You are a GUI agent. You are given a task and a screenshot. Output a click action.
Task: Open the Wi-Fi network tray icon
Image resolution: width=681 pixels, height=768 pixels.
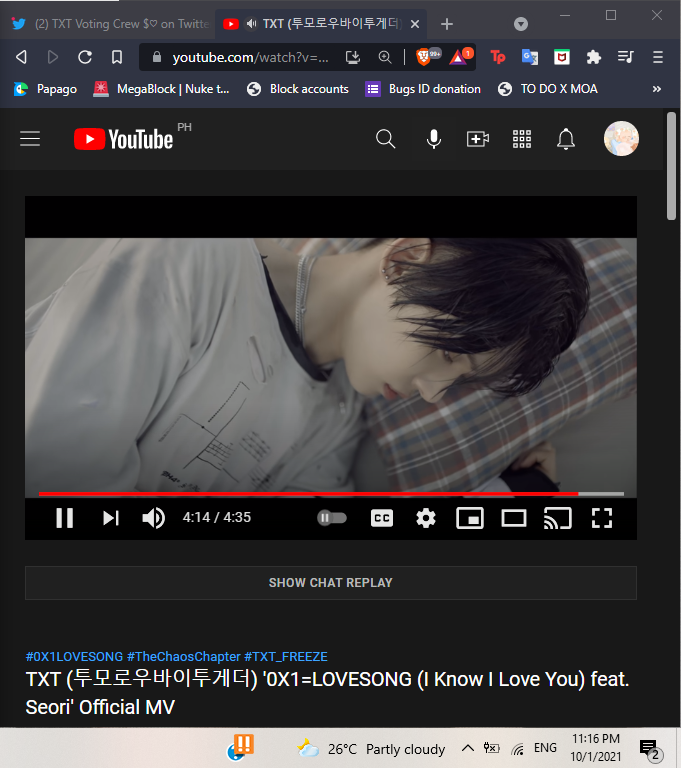point(518,748)
